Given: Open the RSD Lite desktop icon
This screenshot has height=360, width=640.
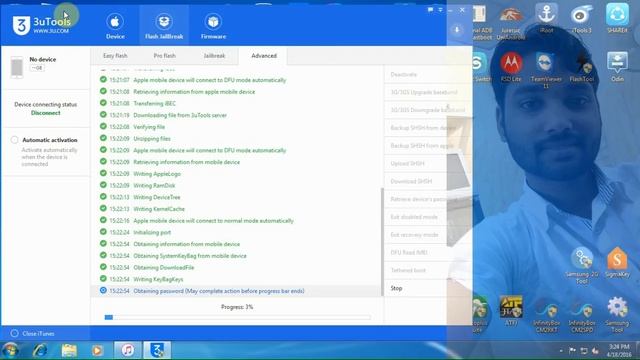Looking at the screenshot, I should tap(511, 67).
